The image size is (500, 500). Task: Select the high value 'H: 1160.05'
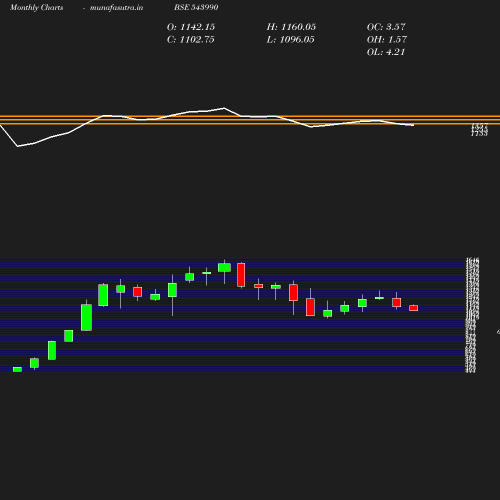click(291, 27)
